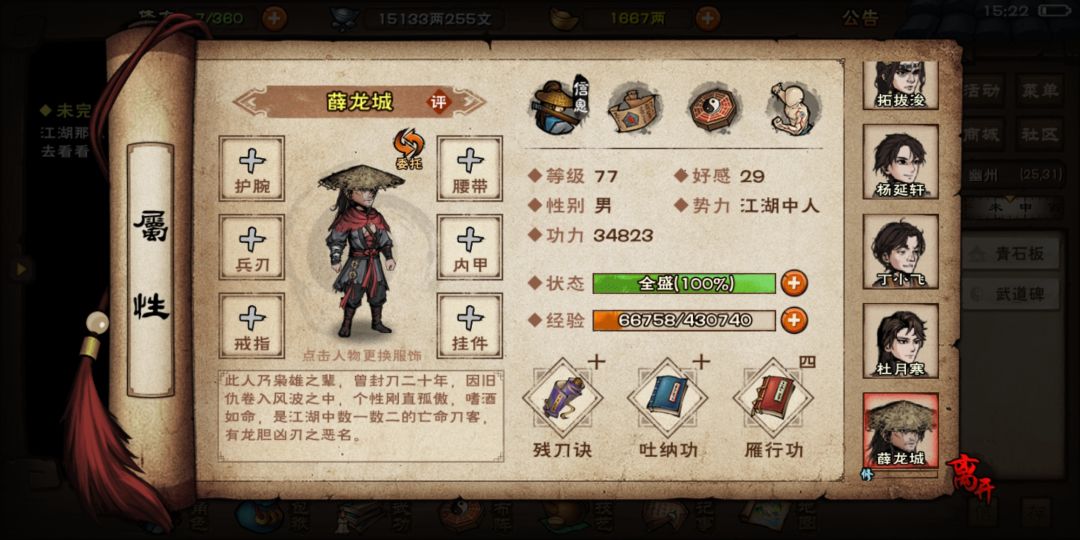
Task: Click the 经验 66758/430740 progress bar
Action: tap(684, 320)
